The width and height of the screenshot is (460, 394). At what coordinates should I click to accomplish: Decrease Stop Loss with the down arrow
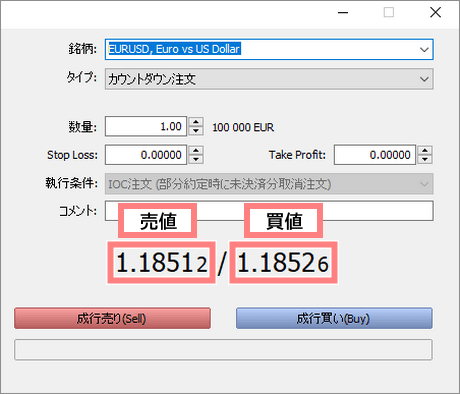tap(196, 159)
